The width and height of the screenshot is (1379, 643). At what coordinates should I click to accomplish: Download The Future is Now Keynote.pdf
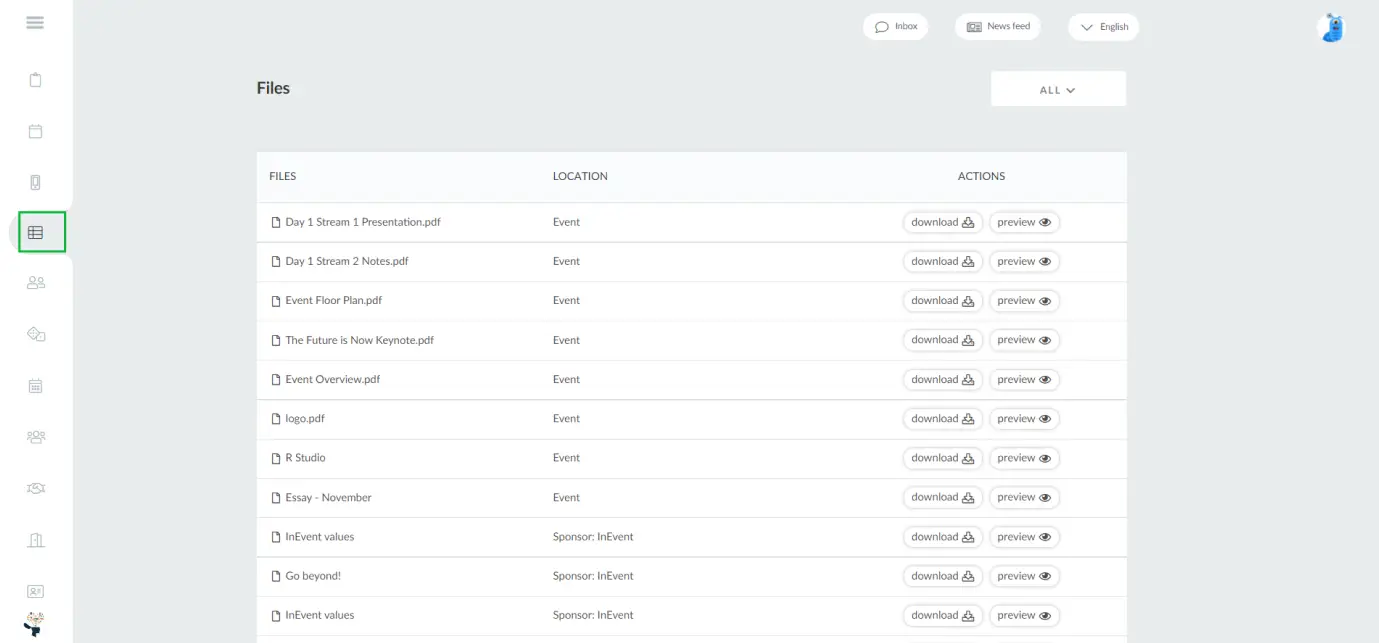(x=943, y=340)
